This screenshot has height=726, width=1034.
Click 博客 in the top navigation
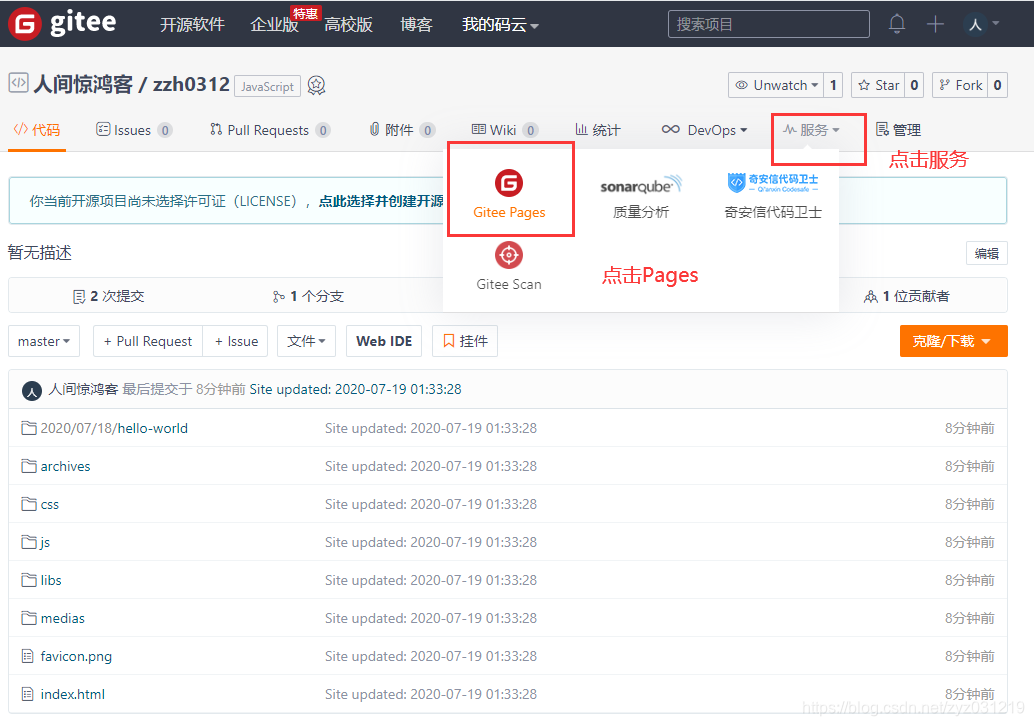(x=416, y=24)
